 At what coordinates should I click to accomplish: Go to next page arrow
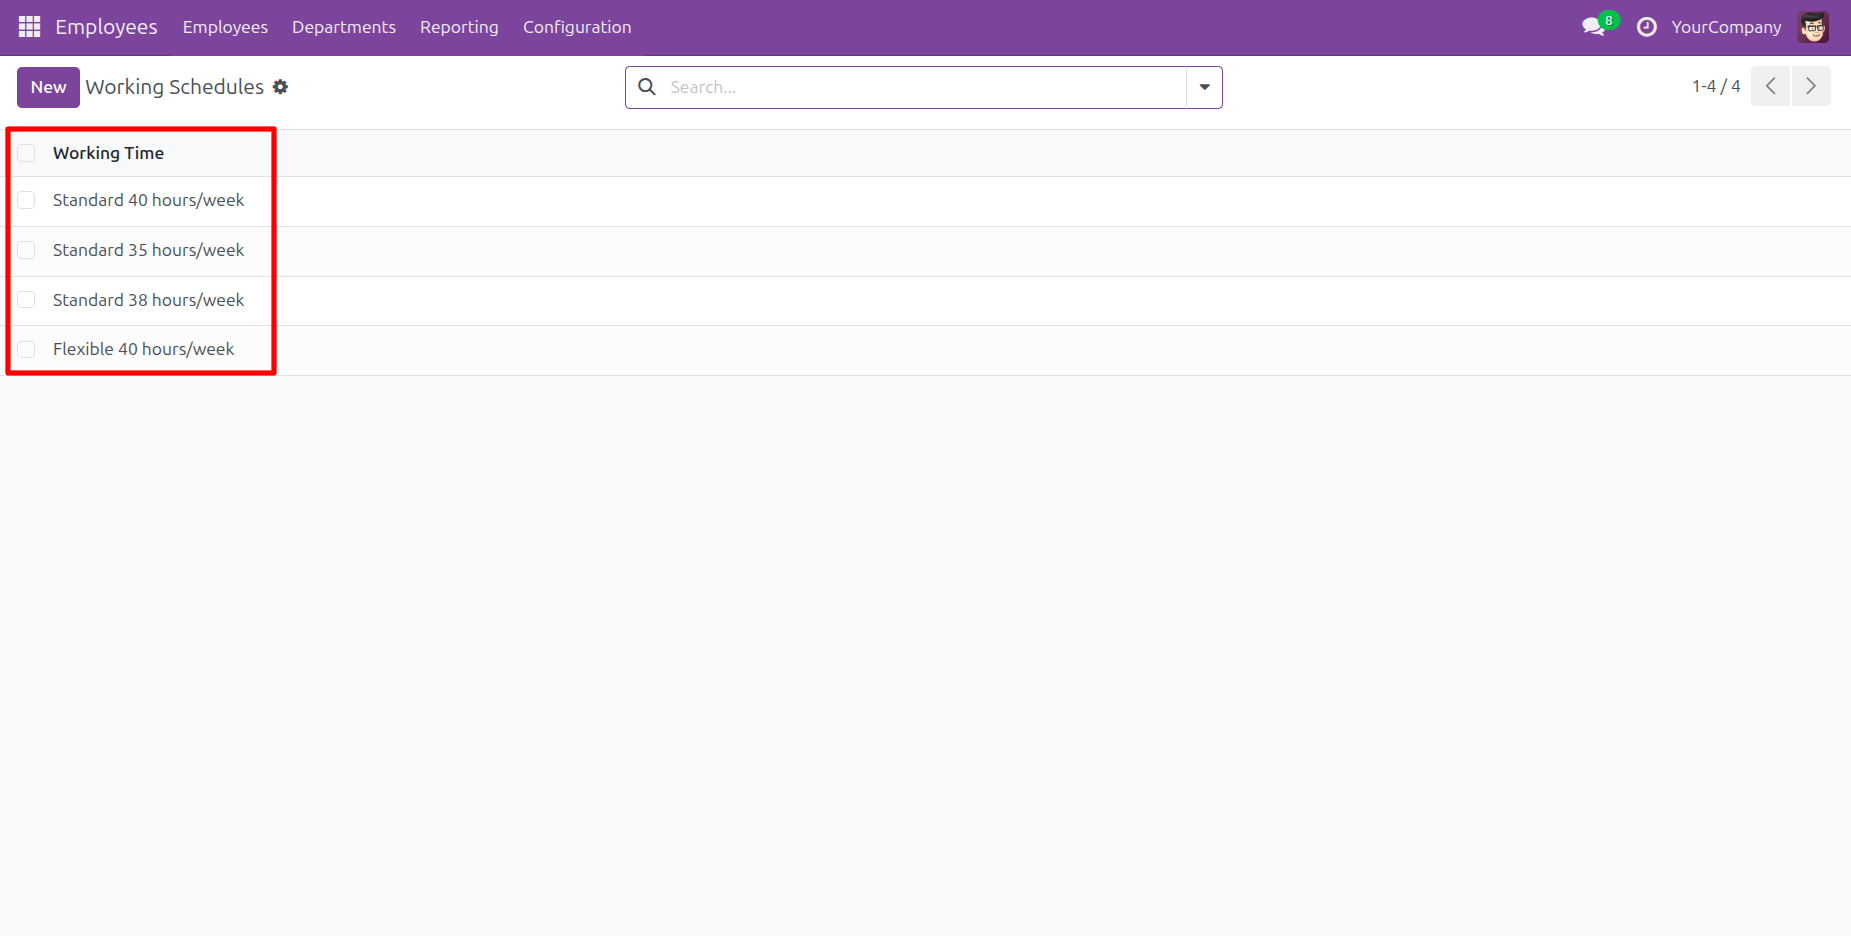click(x=1811, y=86)
